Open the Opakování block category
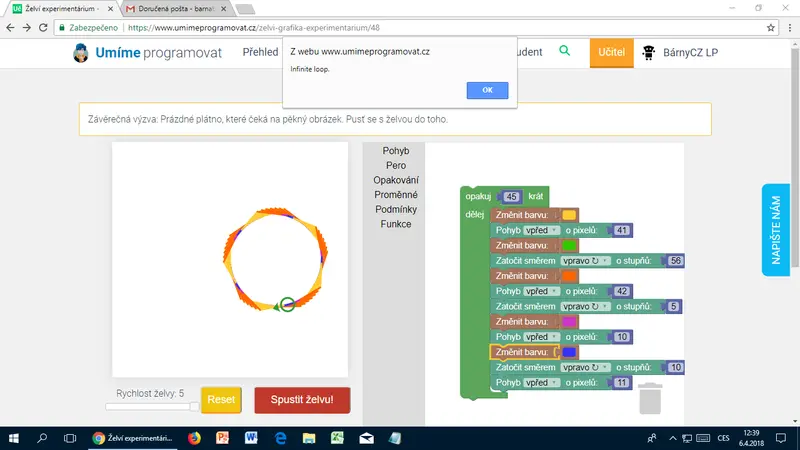The width and height of the screenshot is (800, 450). point(395,180)
